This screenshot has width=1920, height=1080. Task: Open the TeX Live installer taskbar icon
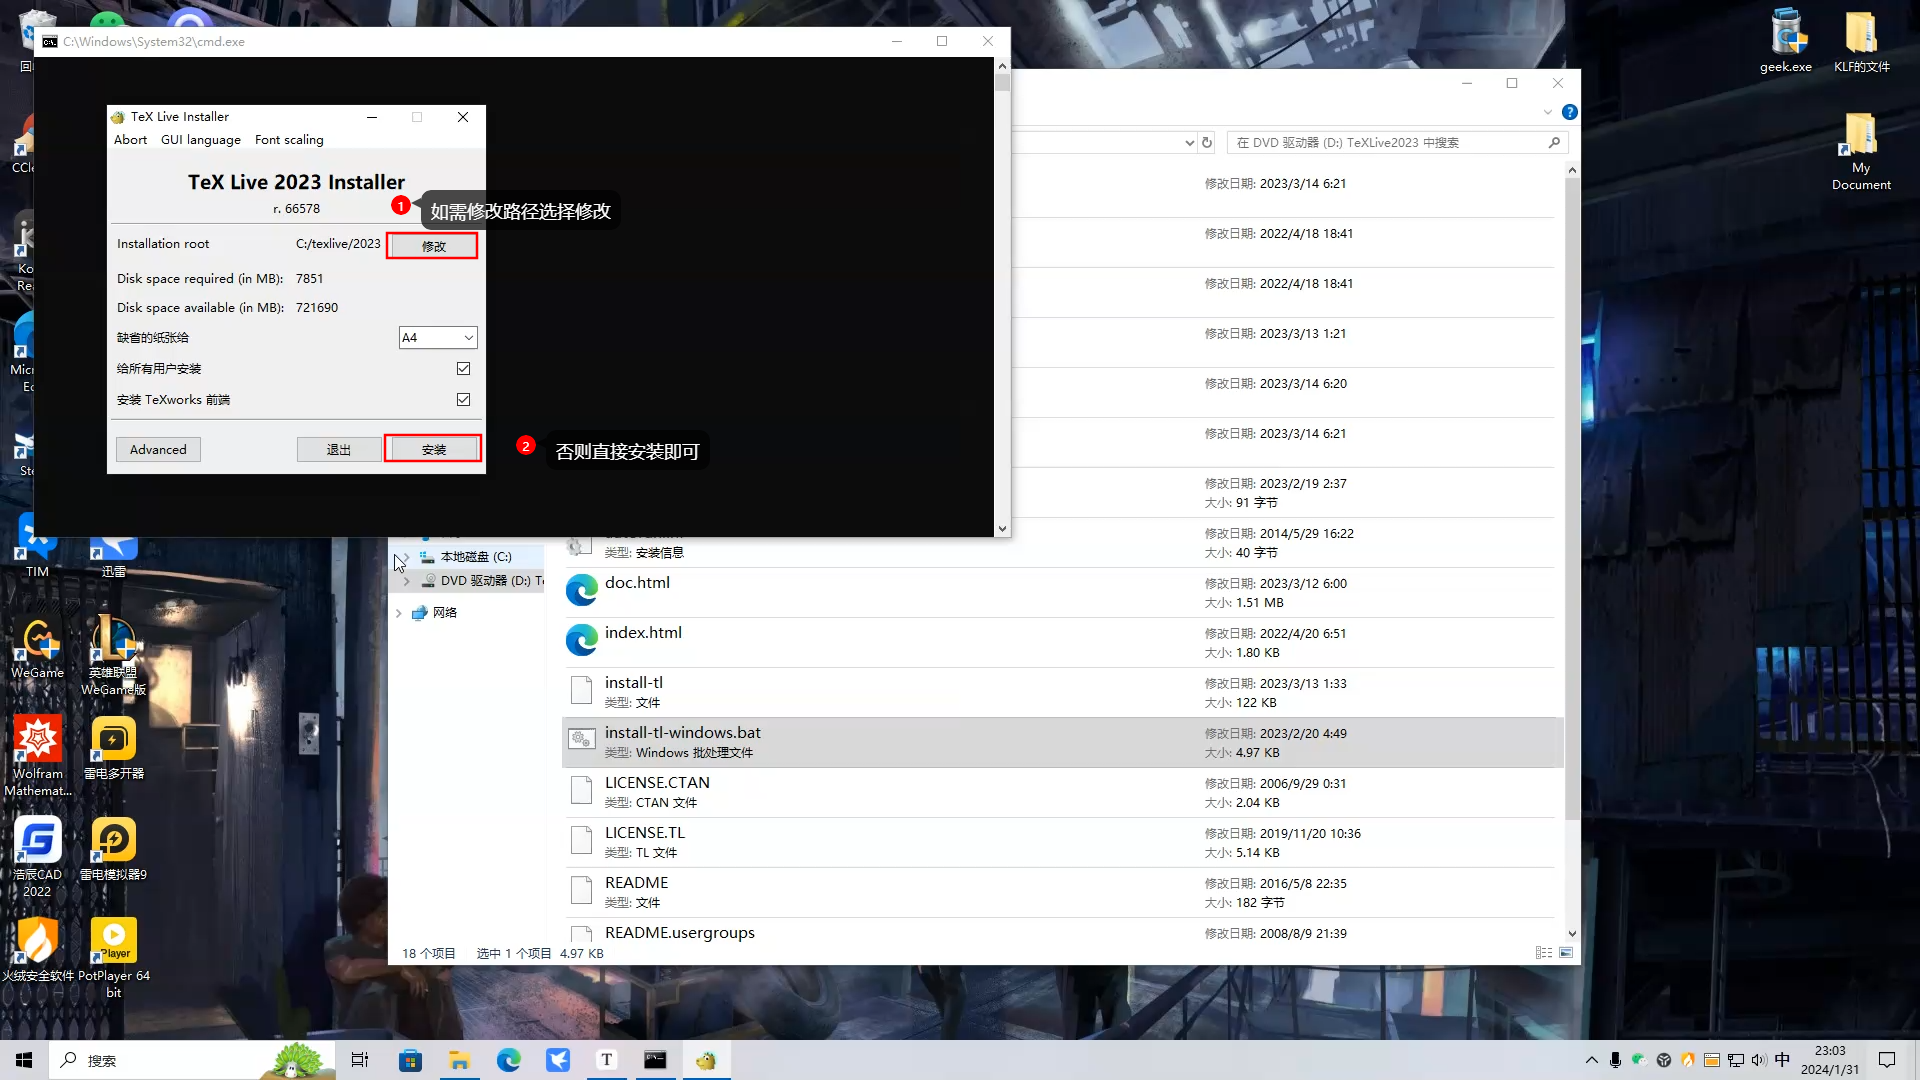[706, 1060]
